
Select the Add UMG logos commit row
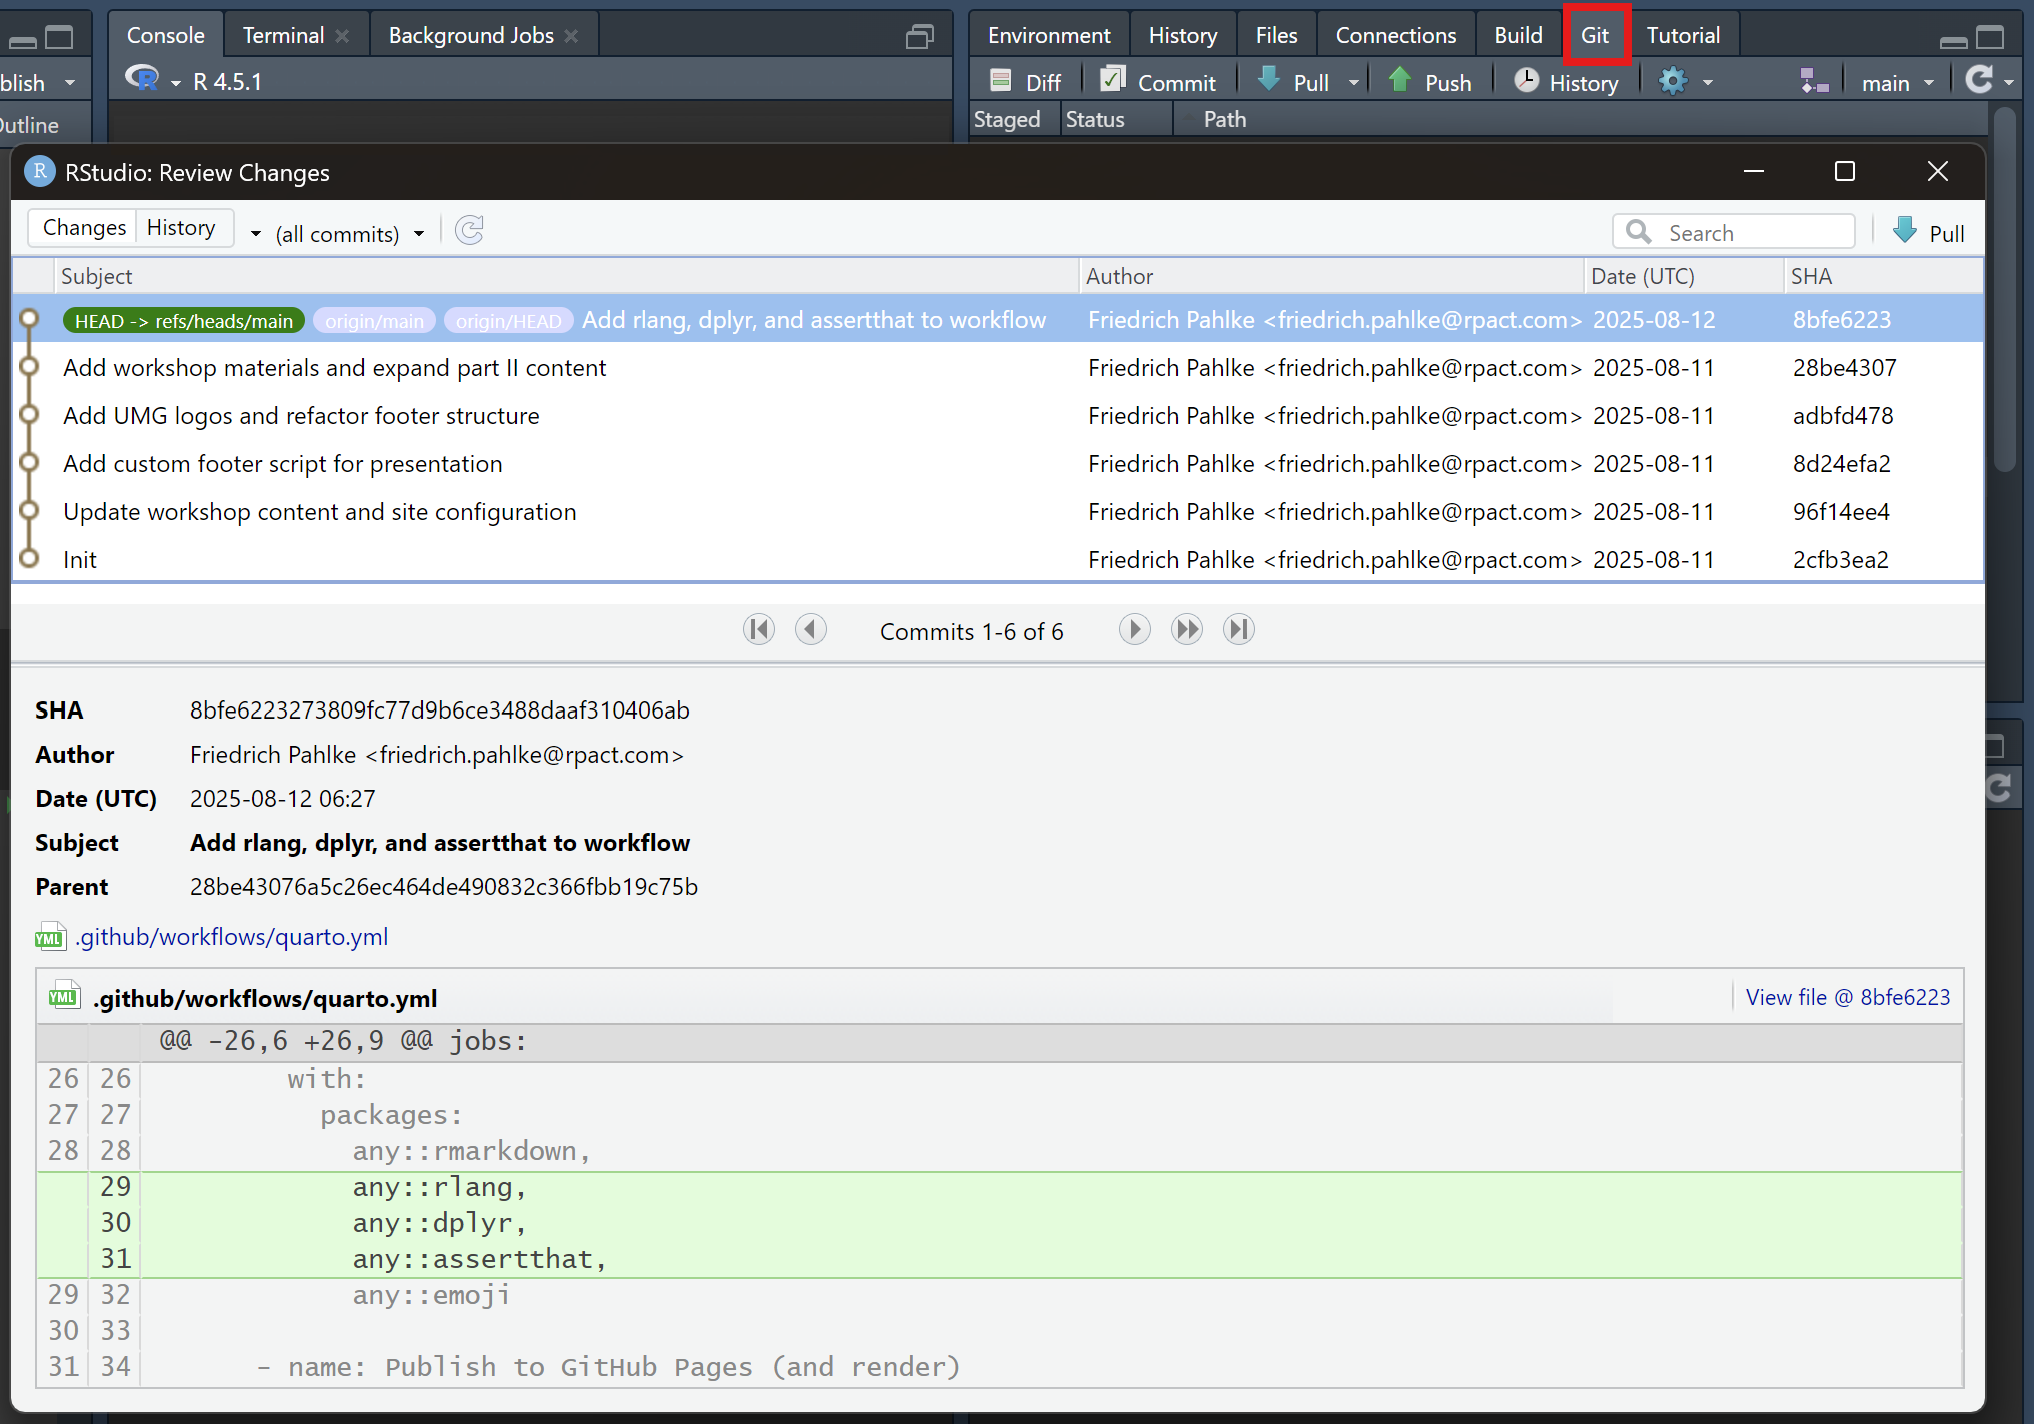[x=301, y=416]
